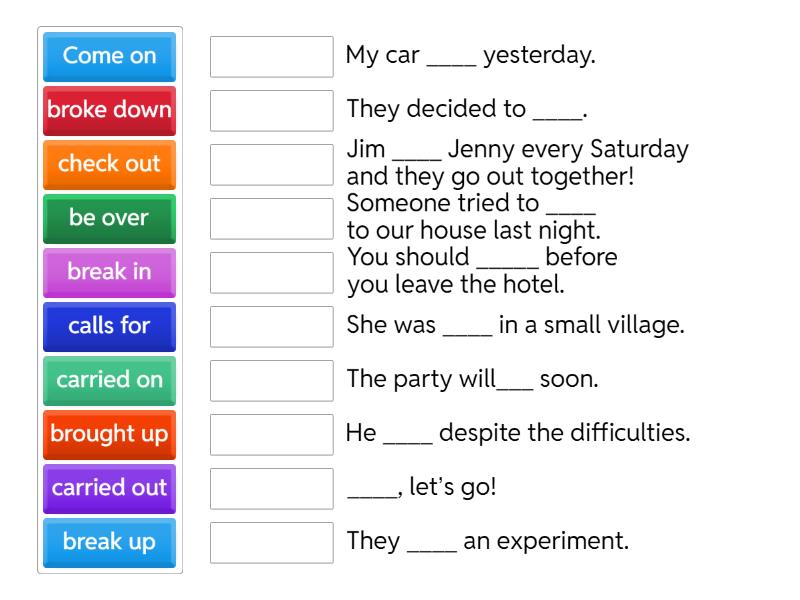Click the answer box beside the car sentence
Image resolution: width=800 pixels, height=600 pixels.
click(271, 57)
